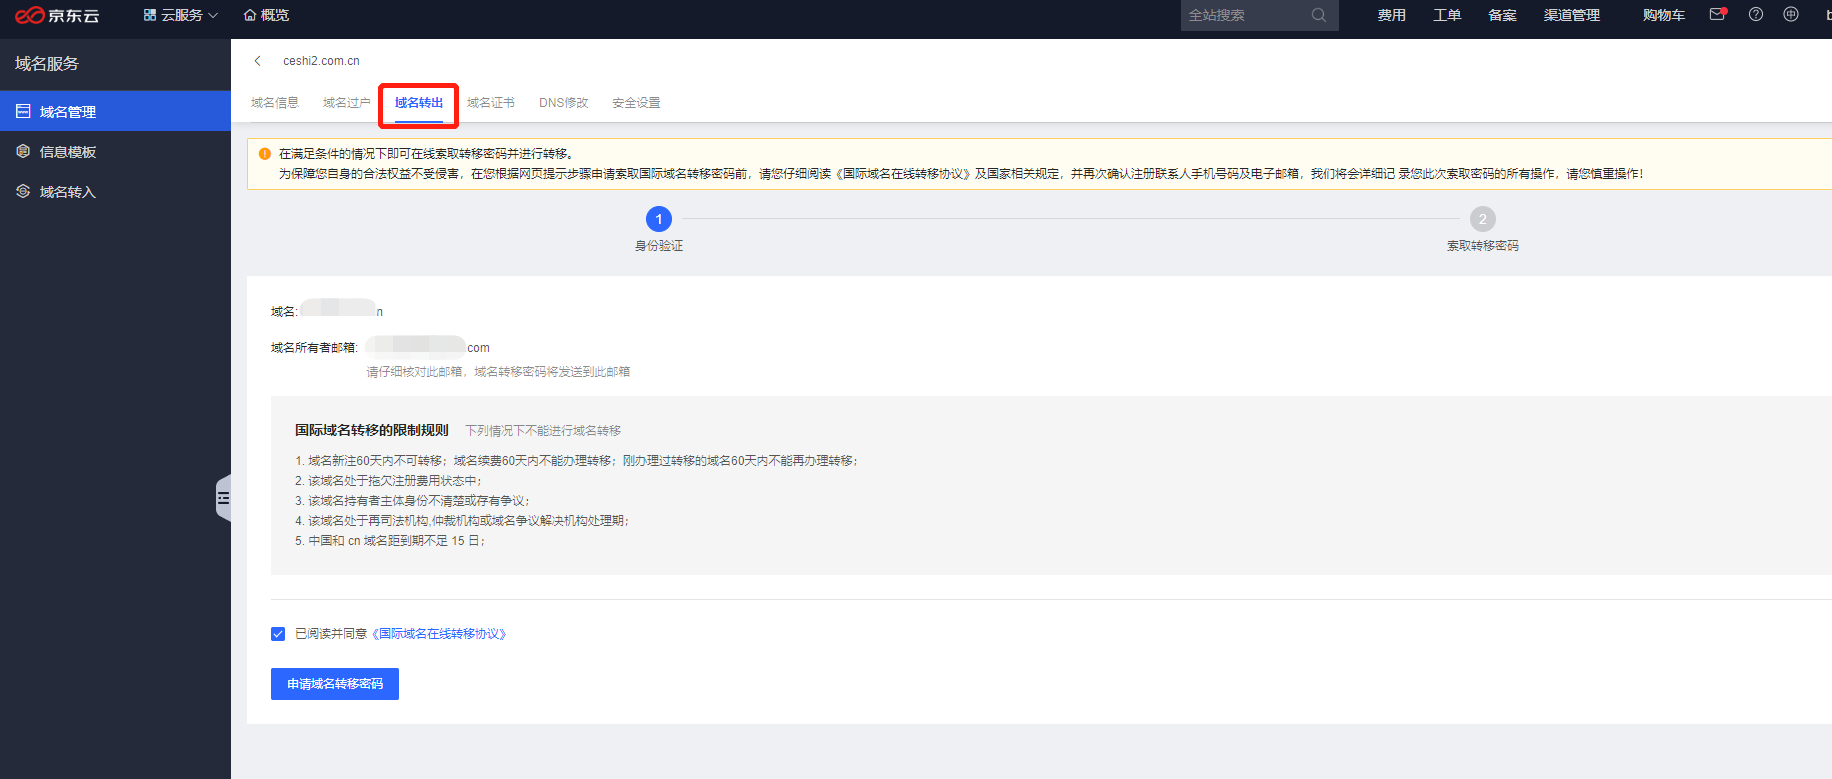Image resolution: width=1832 pixels, height=779 pixels.
Task: Expand the 云服务 dropdown menu
Action: point(181,15)
